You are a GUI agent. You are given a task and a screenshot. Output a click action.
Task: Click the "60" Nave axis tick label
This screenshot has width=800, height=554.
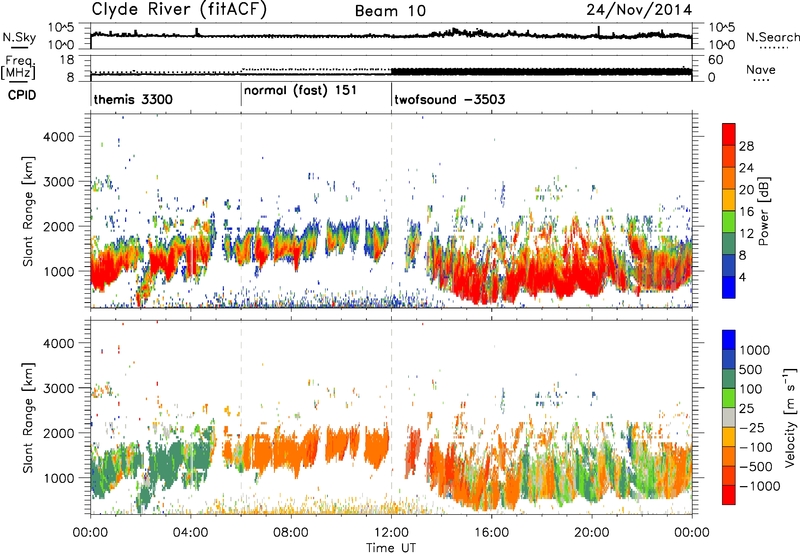click(715, 60)
